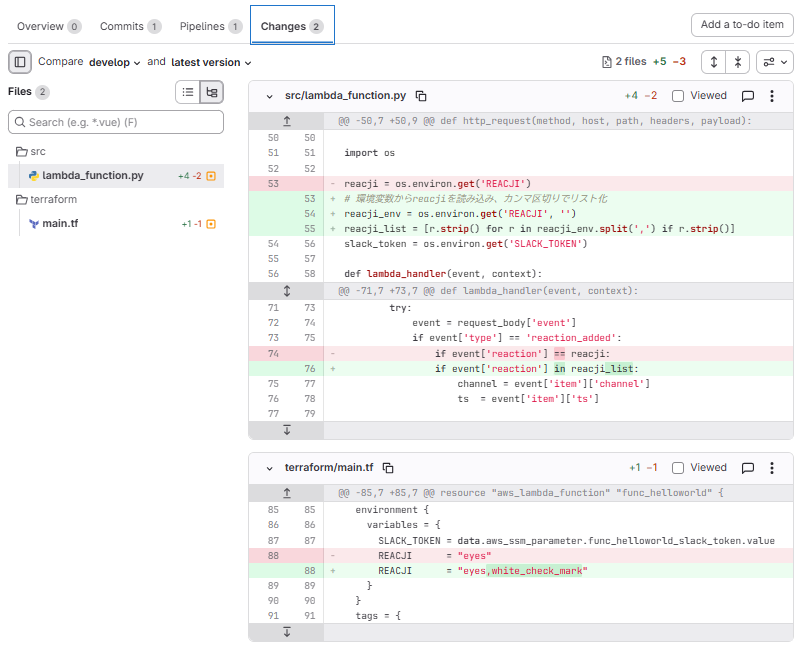Click the file search input field
Image resolution: width=802 pixels, height=647 pixels.
[x=115, y=122]
